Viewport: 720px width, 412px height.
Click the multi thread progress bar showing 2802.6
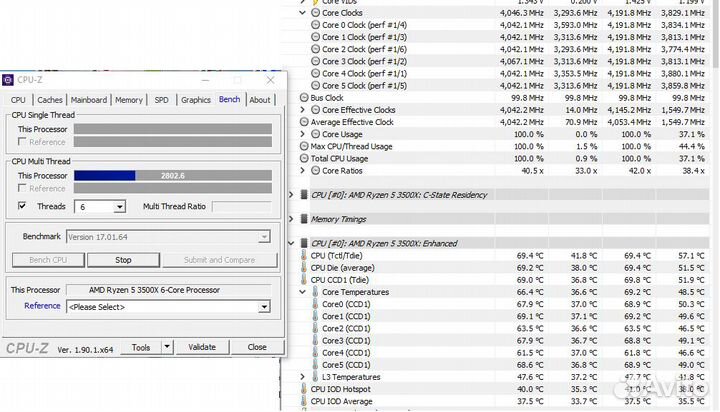173,175
